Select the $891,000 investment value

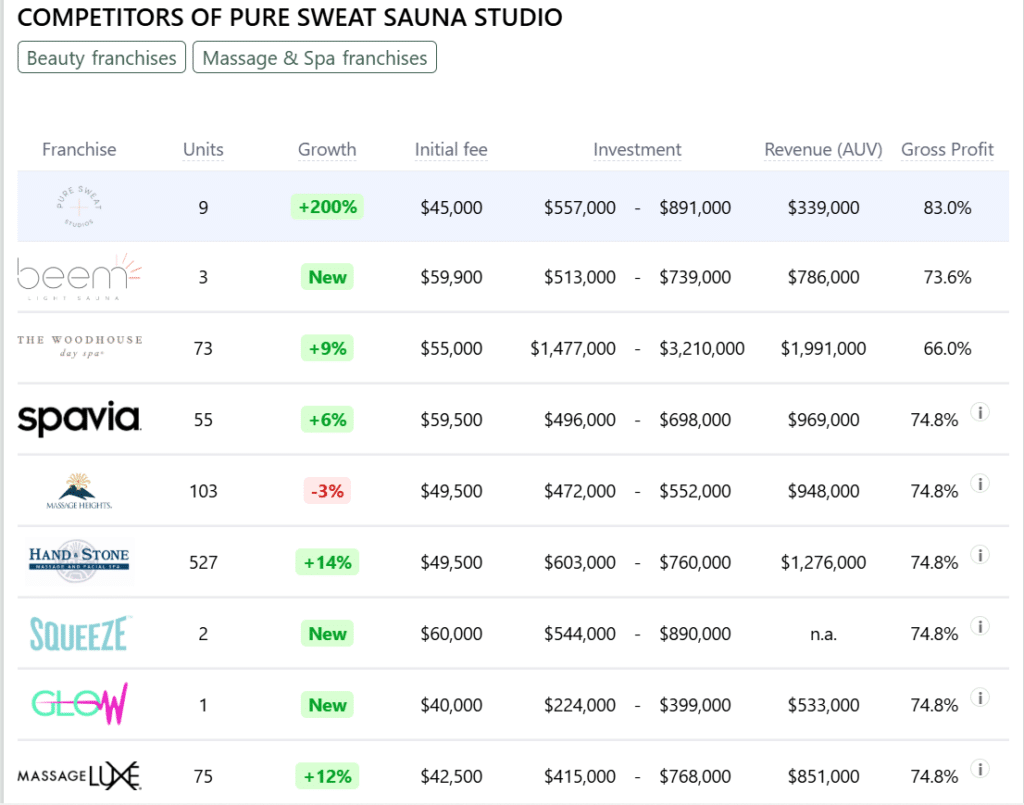click(695, 208)
